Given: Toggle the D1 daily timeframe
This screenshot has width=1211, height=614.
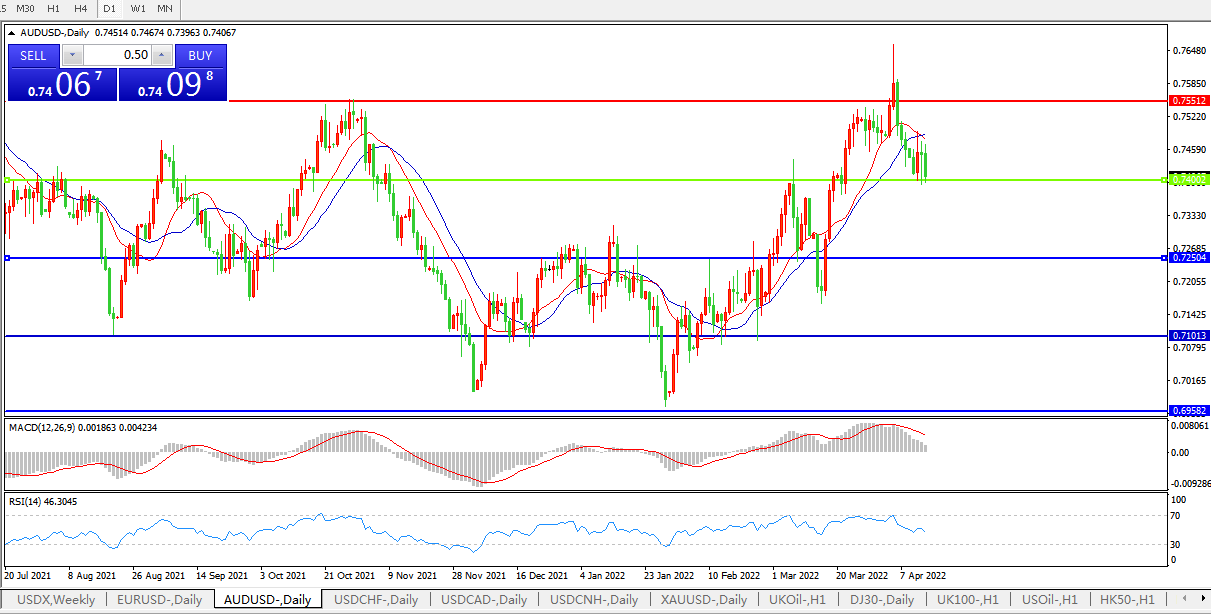Looking at the screenshot, I should tap(110, 8).
